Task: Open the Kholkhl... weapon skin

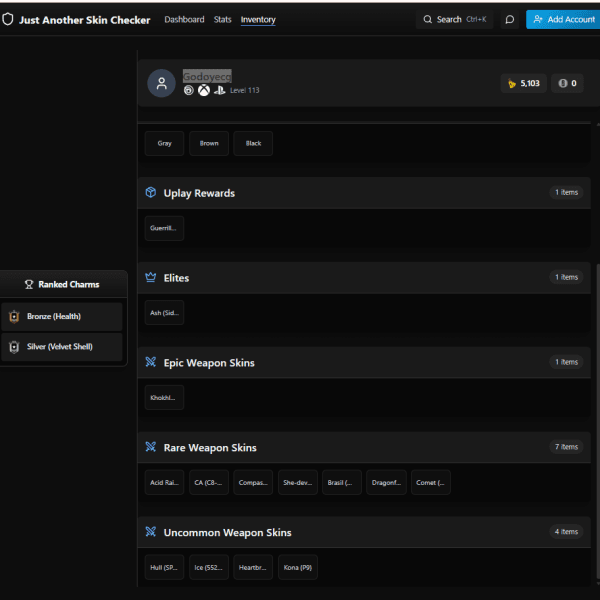Action: pos(165,398)
